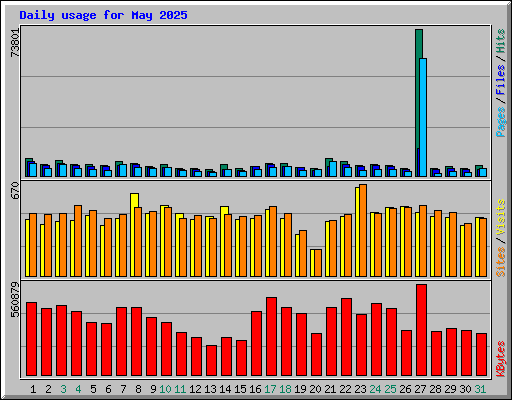Click the red KBytes bar for day 24
This screenshot has width=512, height=400.
(x=377, y=340)
